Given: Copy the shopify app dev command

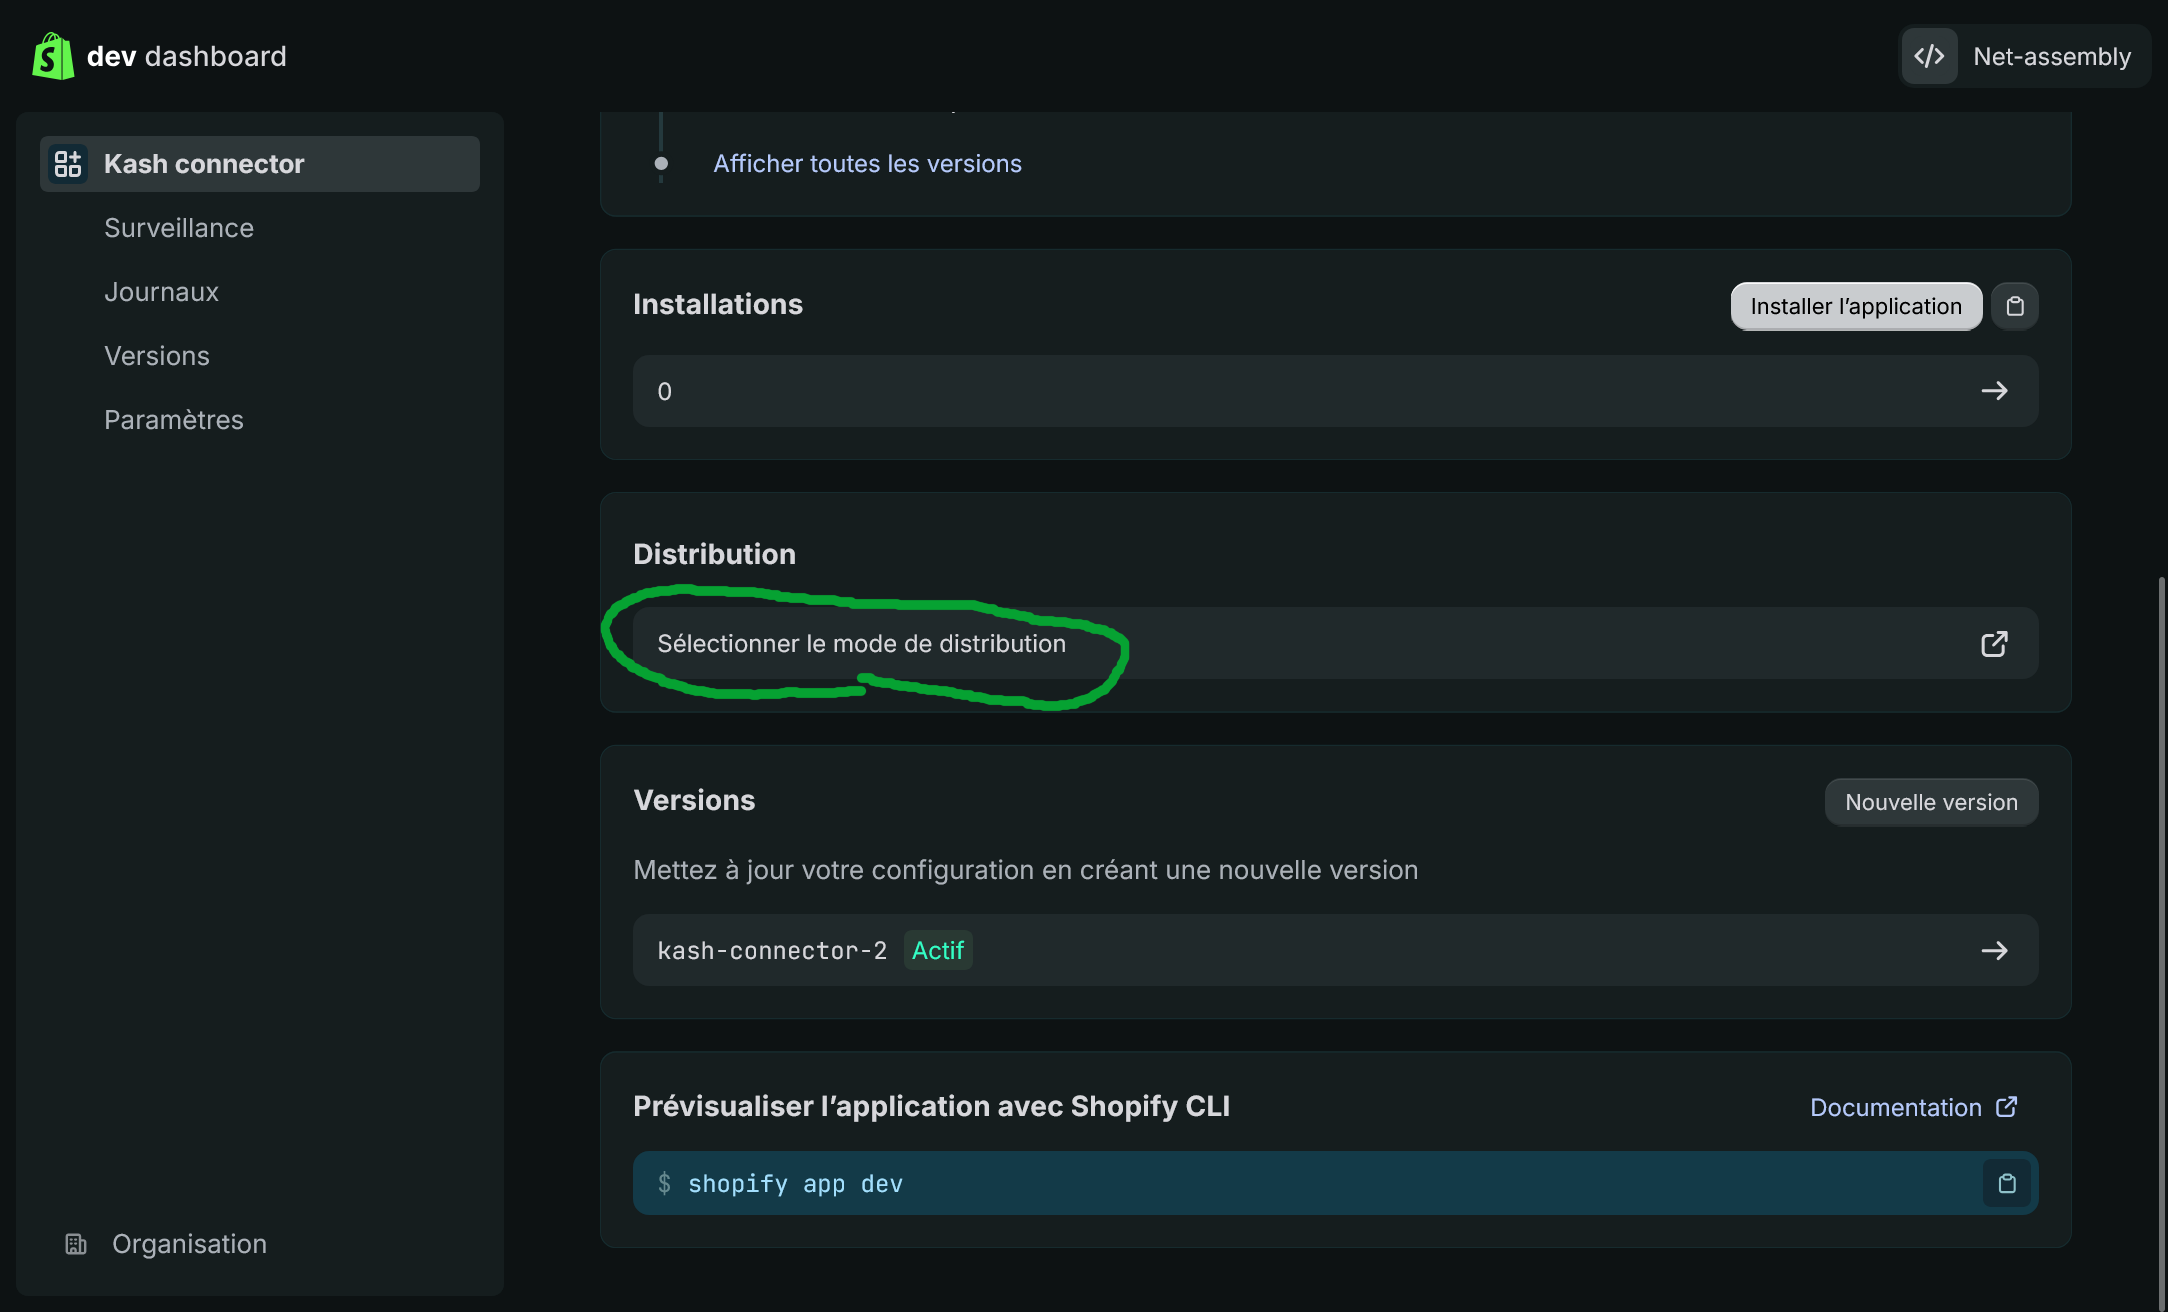Looking at the screenshot, I should [2007, 1184].
